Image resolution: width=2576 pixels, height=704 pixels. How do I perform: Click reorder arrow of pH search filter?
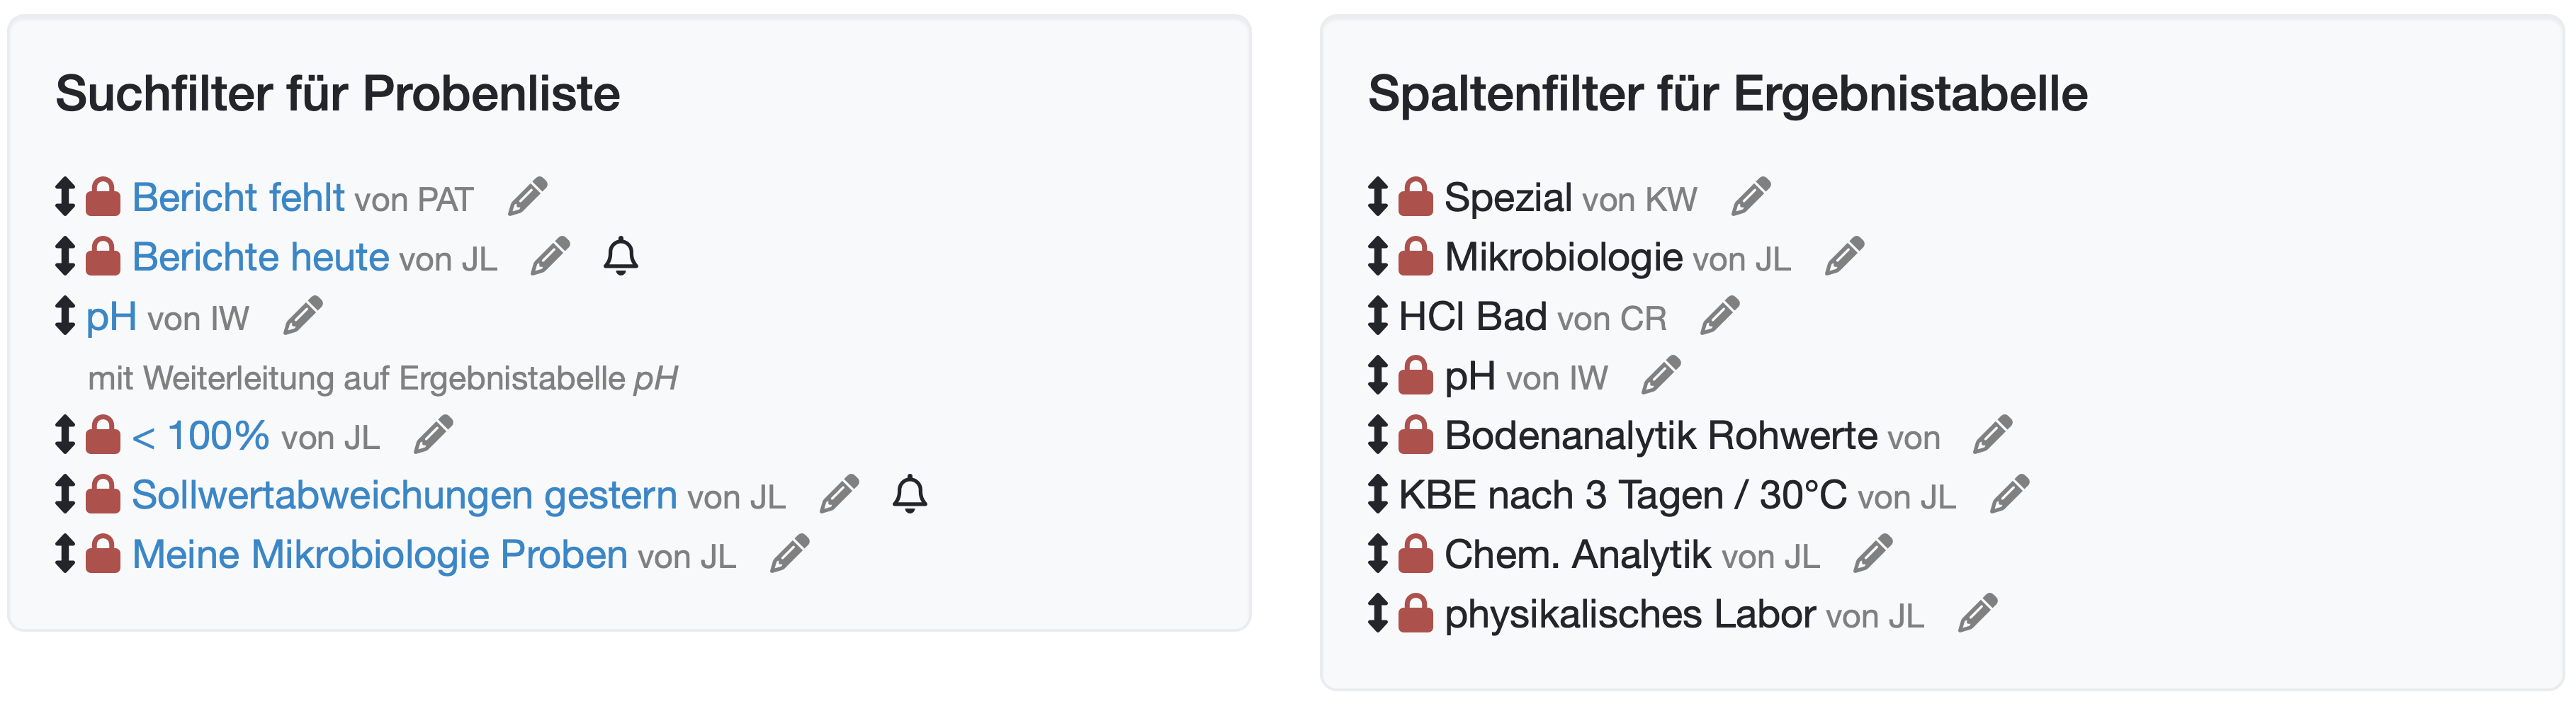(x=65, y=316)
